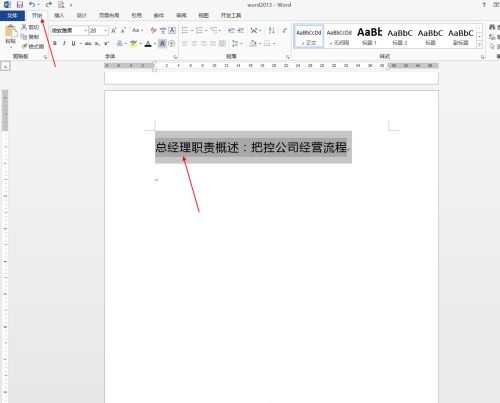Screen dimensions: 500x403
Task: Click the Clear Formatting eraser icon
Action: pyautogui.click(x=153, y=31)
